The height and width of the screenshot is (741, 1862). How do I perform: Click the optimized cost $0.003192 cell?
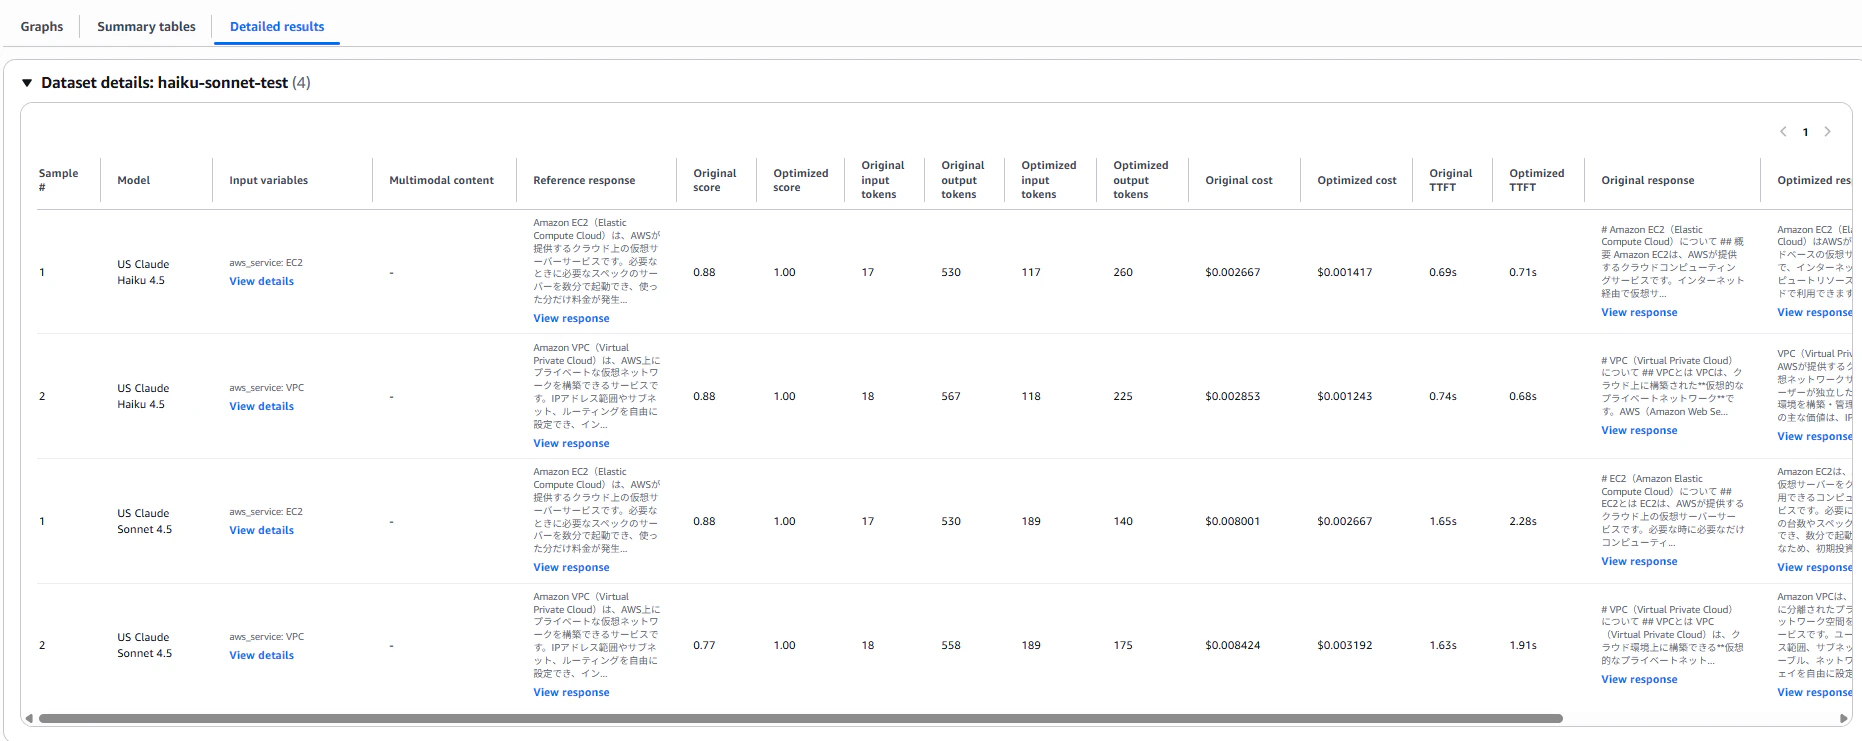1344,645
